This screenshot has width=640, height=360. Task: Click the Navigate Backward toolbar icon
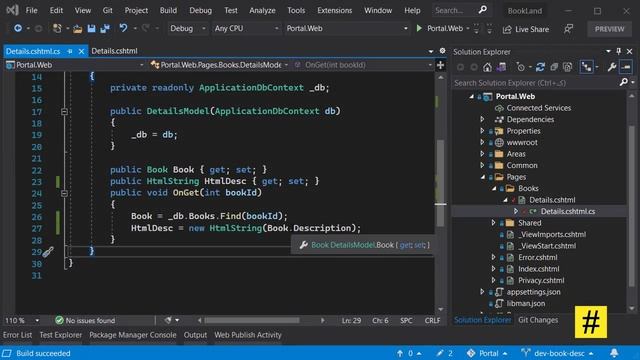click(x=18, y=28)
